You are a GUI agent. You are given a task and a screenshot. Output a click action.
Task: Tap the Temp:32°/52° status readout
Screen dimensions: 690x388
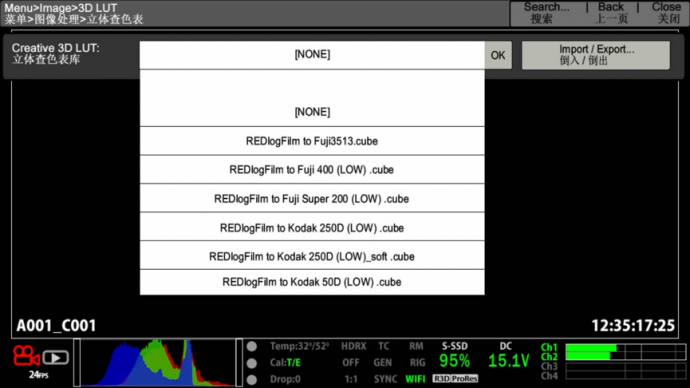coord(299,346)
